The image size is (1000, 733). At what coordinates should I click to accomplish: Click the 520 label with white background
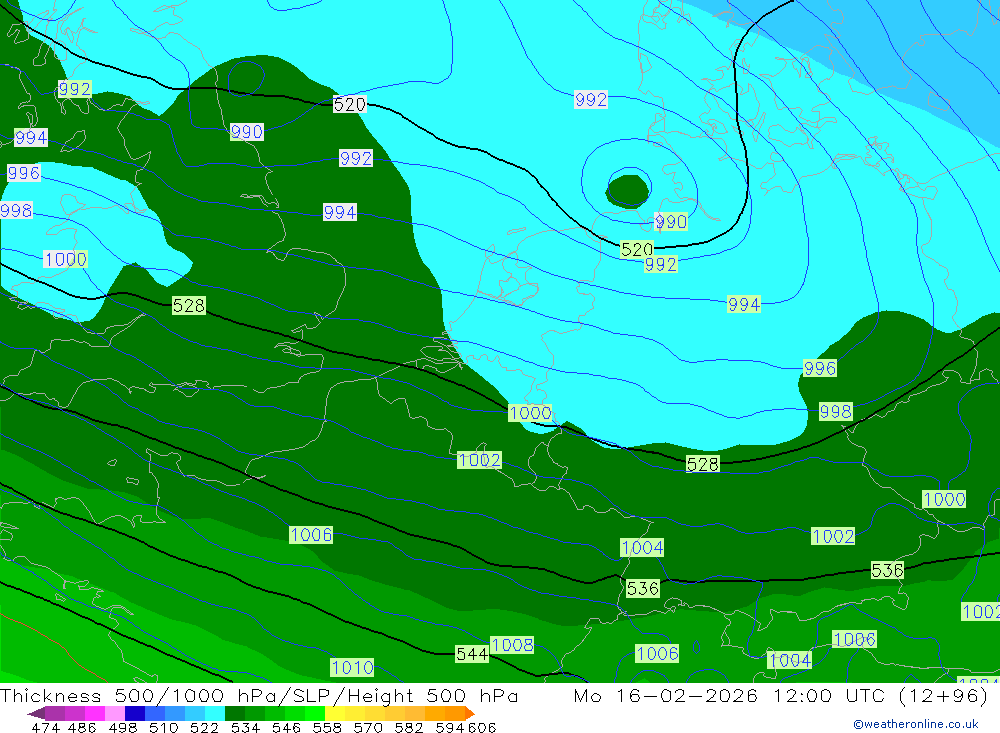349,104
